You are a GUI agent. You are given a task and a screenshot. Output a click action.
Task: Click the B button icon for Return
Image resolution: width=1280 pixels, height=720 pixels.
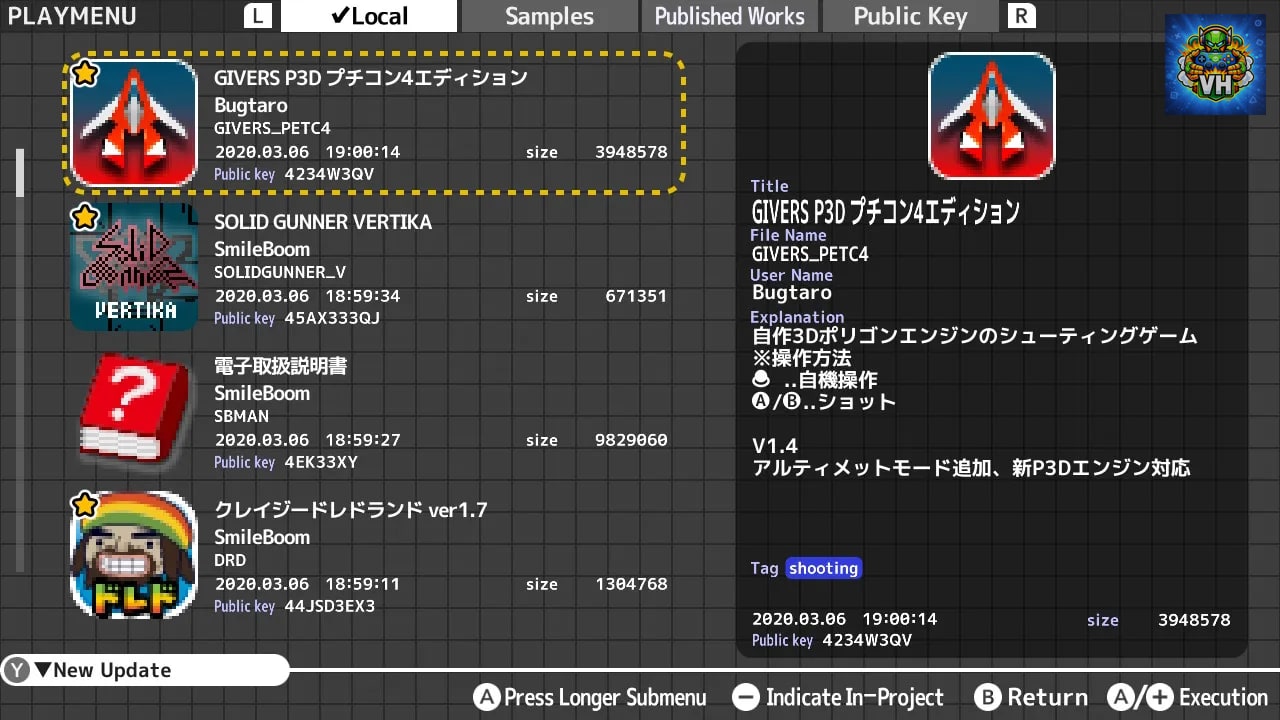988,697
